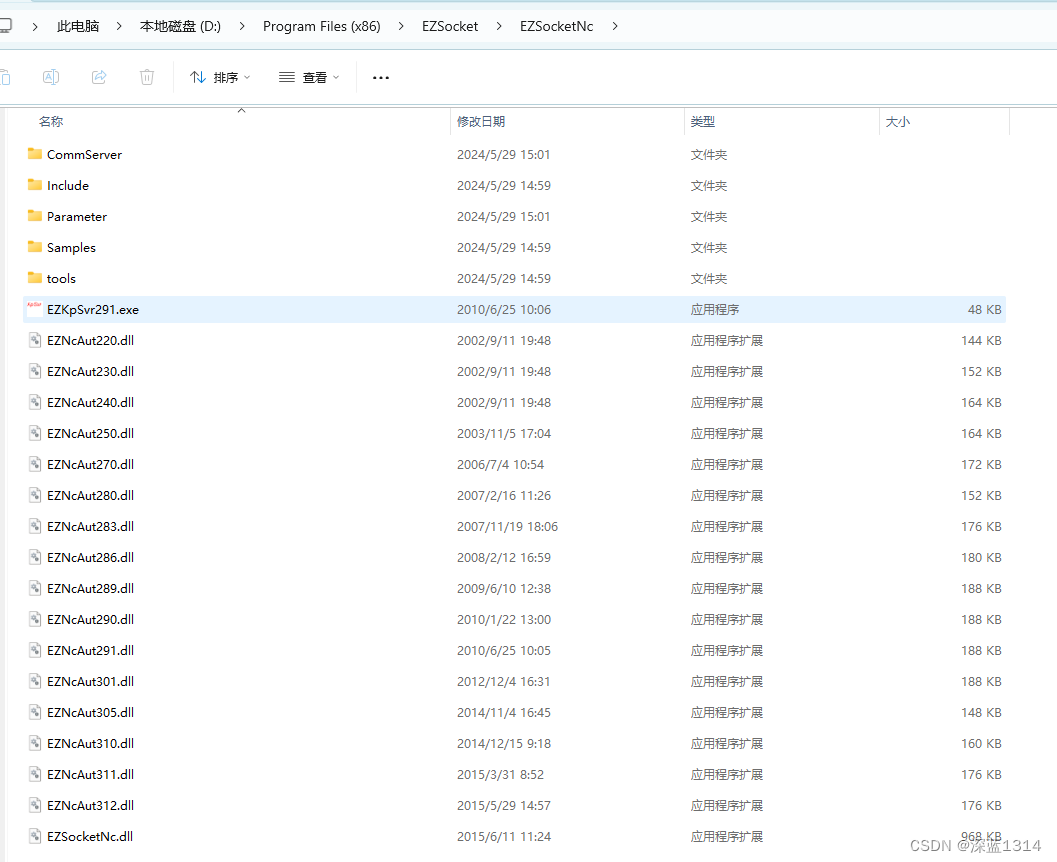The image size is (1057, 862).
Task: Click the EZNcAut270.dll file icon
Action: 35,464
